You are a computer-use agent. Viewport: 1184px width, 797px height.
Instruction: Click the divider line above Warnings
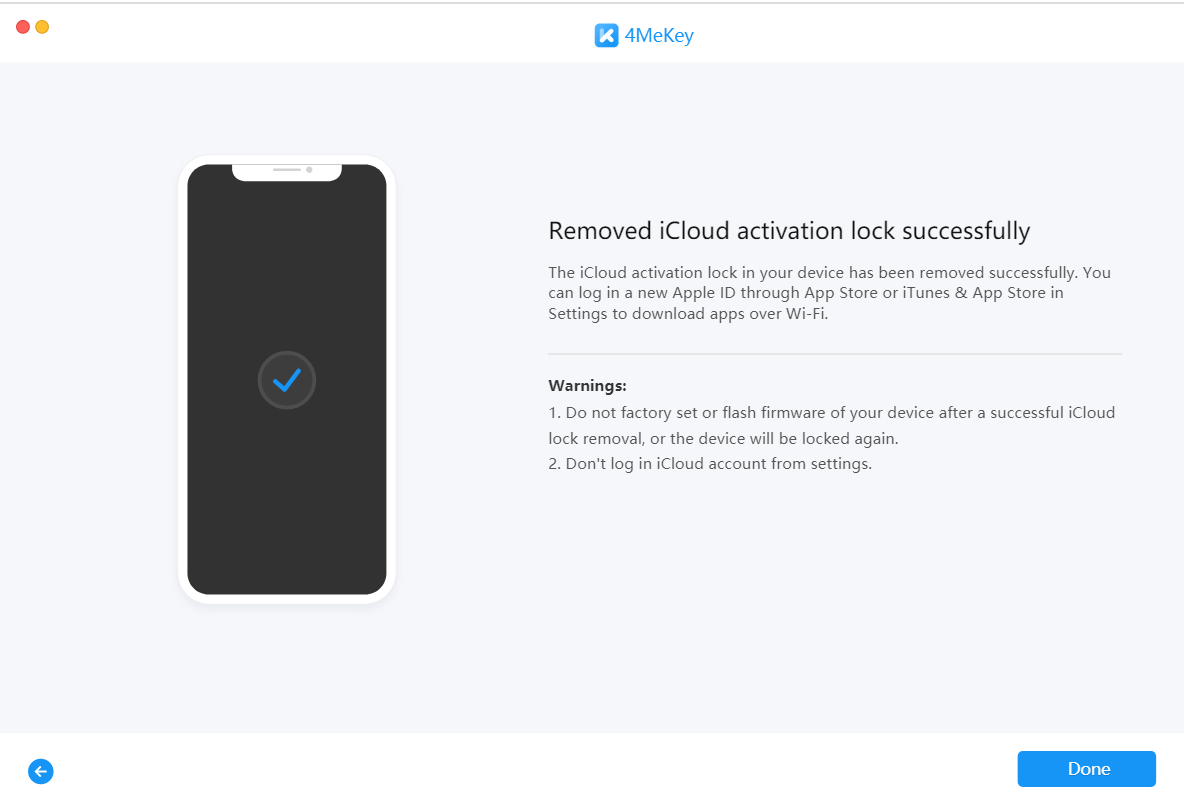pyautogui.click(x=834, y=354)
